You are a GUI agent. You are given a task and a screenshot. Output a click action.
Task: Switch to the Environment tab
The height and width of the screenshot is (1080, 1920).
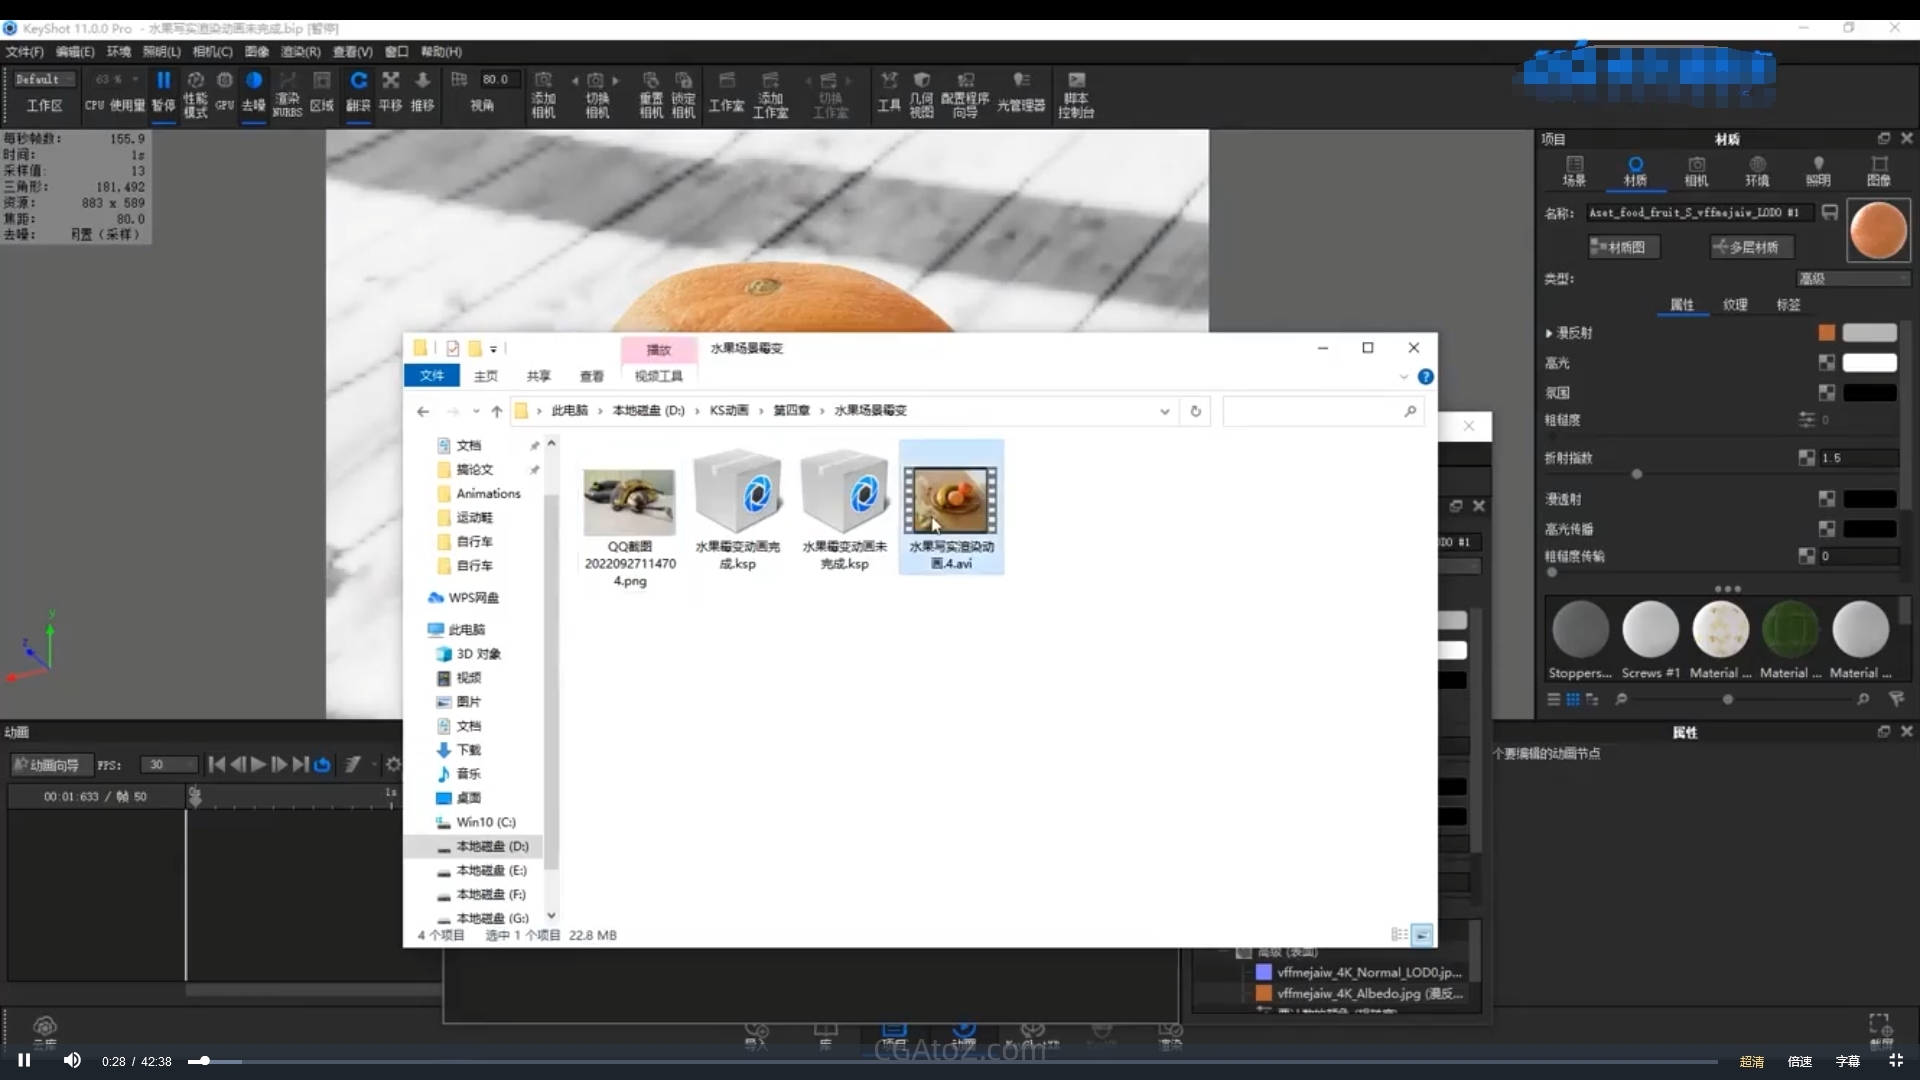point(1757,170)
